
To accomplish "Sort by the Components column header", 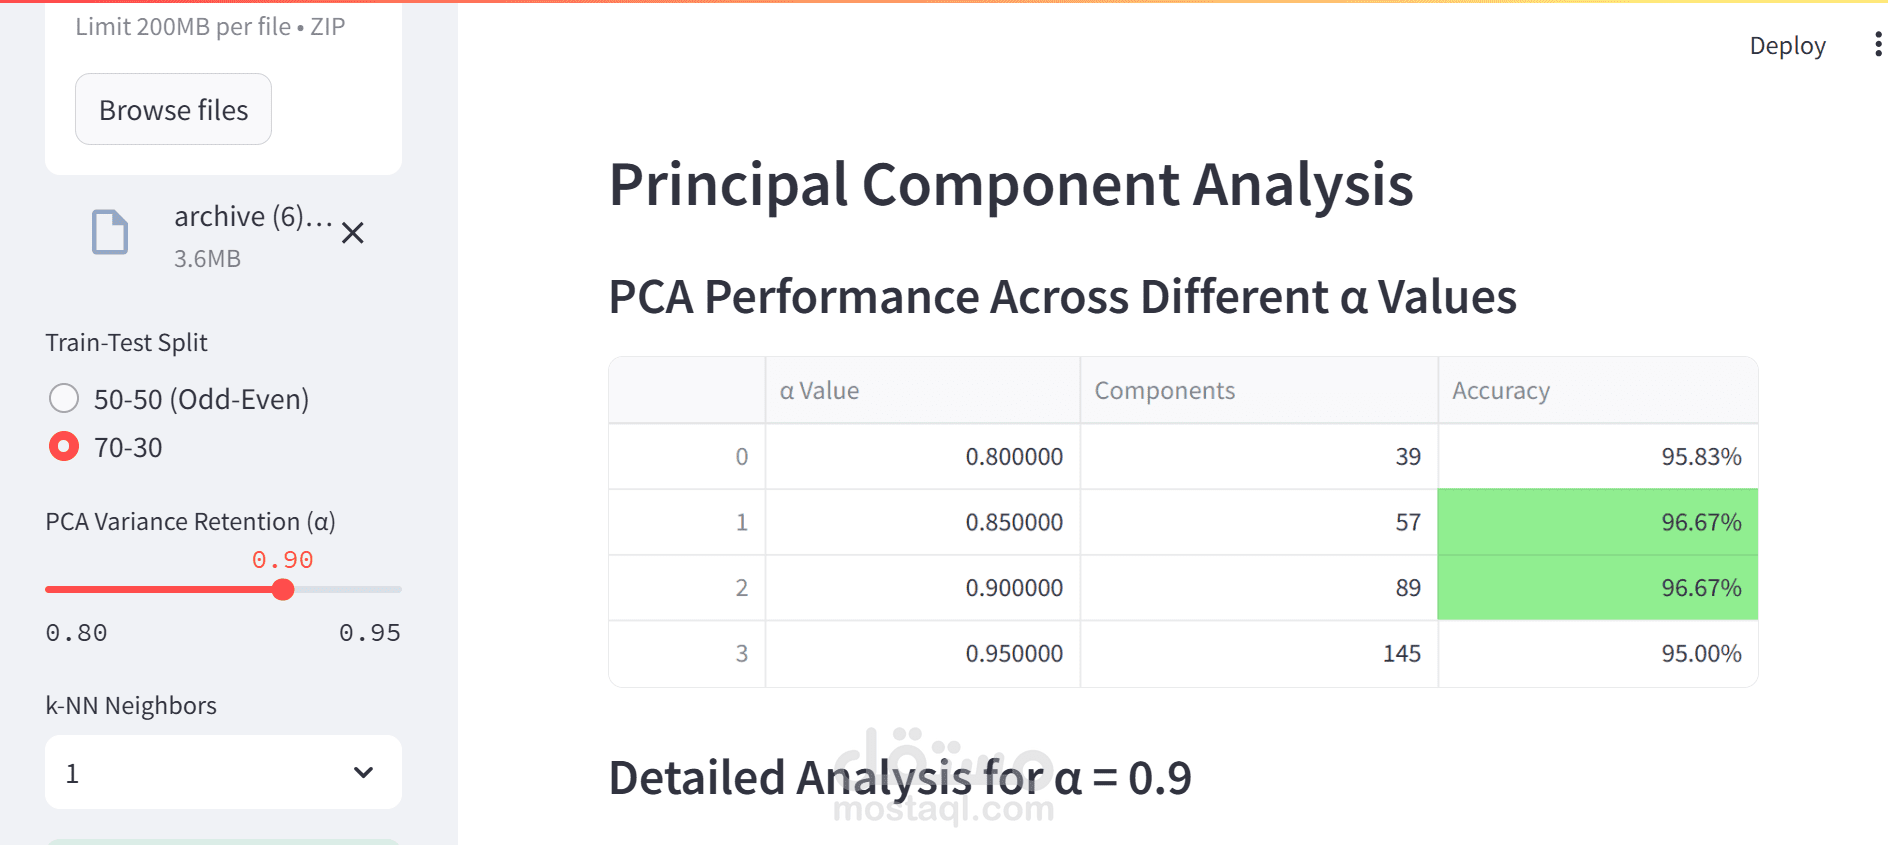I will point(1259,390).
